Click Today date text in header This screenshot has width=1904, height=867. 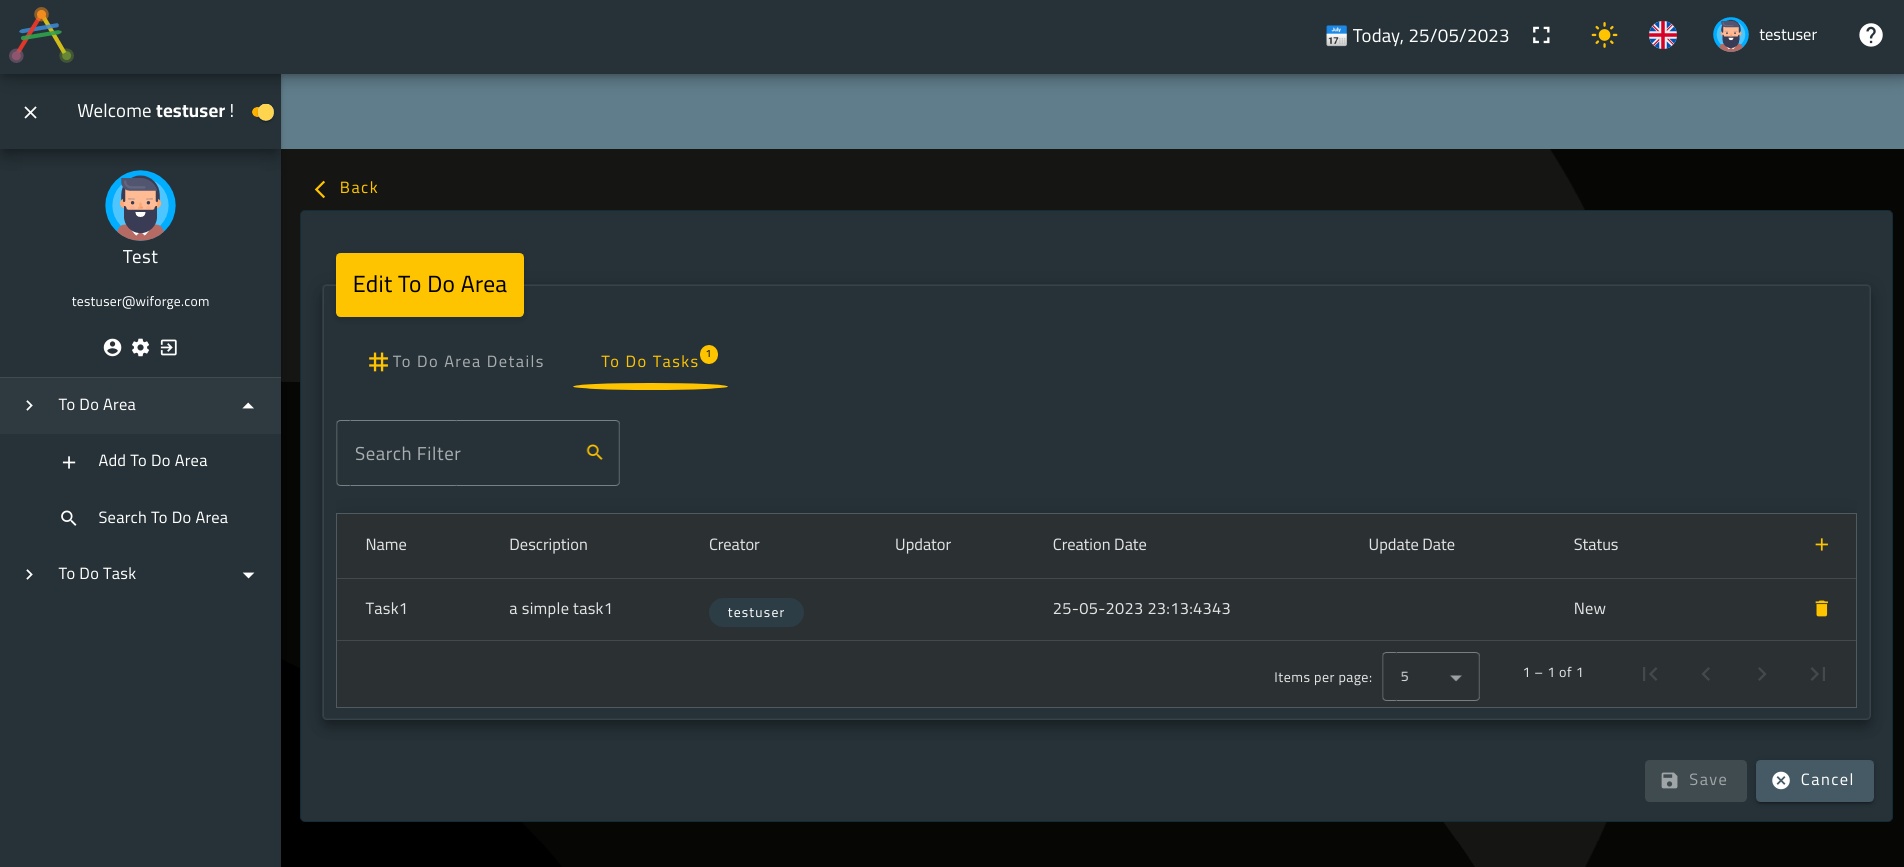click(1430, 36)
